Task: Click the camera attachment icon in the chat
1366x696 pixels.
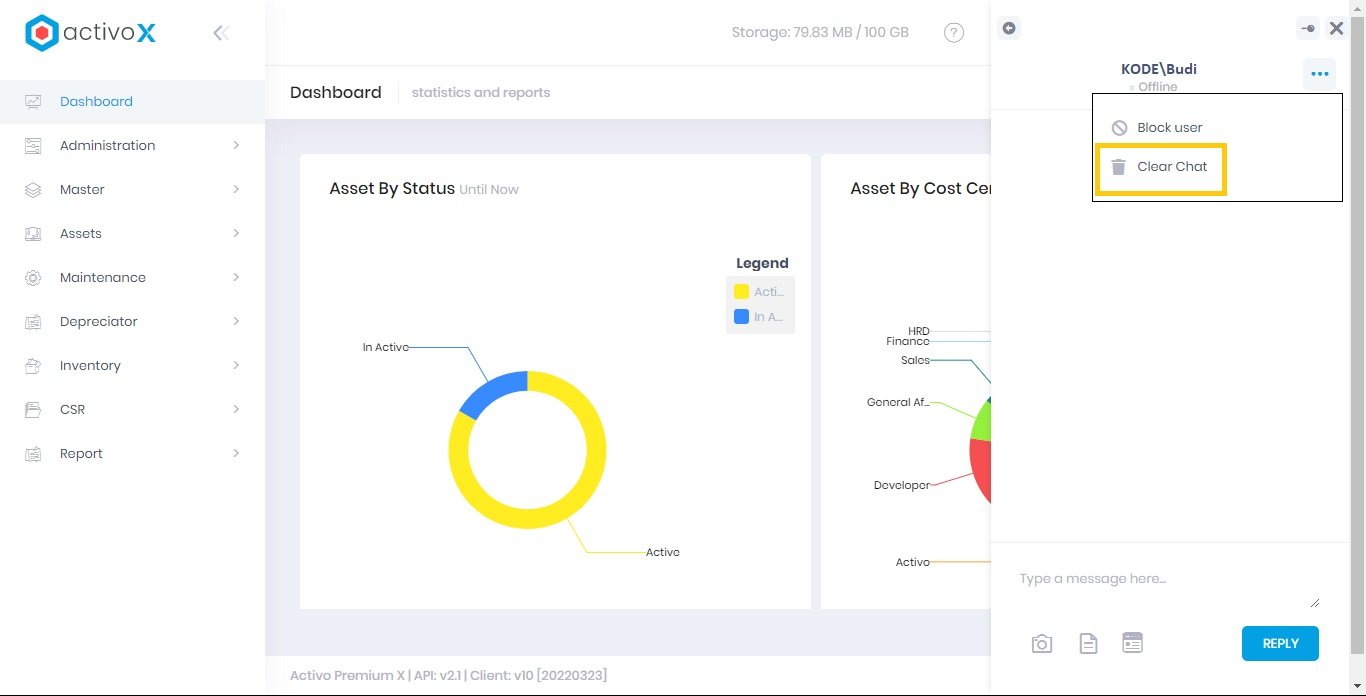Action: pyautogui.click(x=1041, y=643)
